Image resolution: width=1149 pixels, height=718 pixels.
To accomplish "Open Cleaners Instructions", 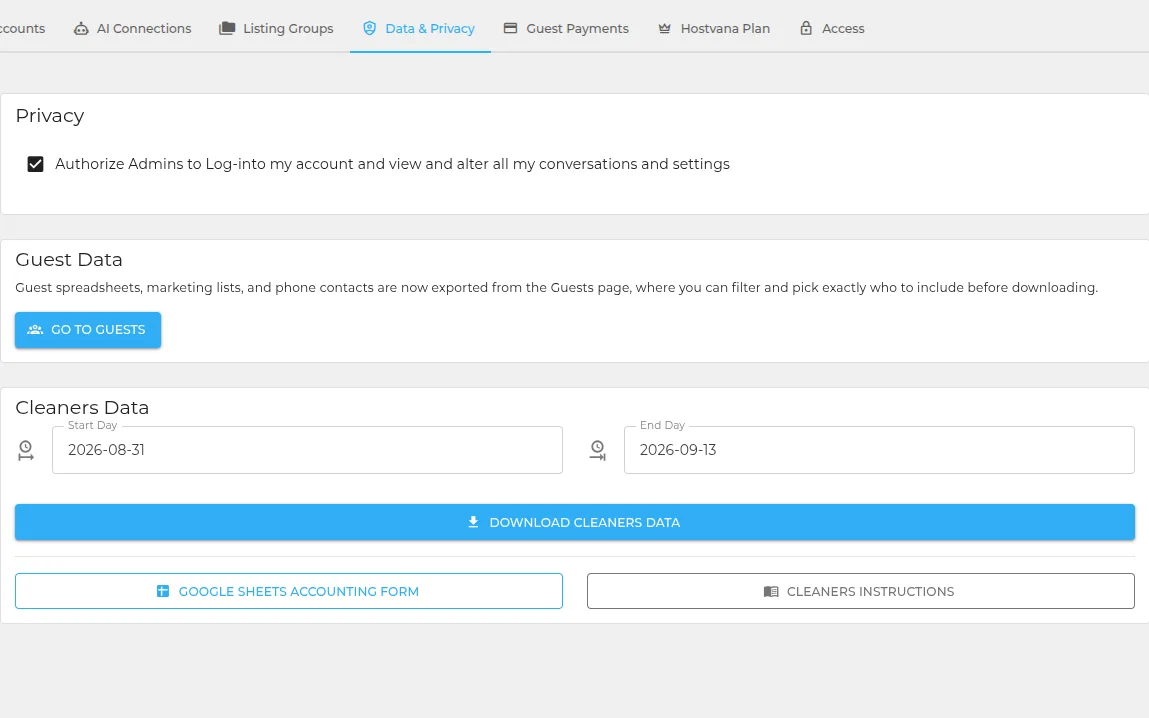I will pos(860,591).
